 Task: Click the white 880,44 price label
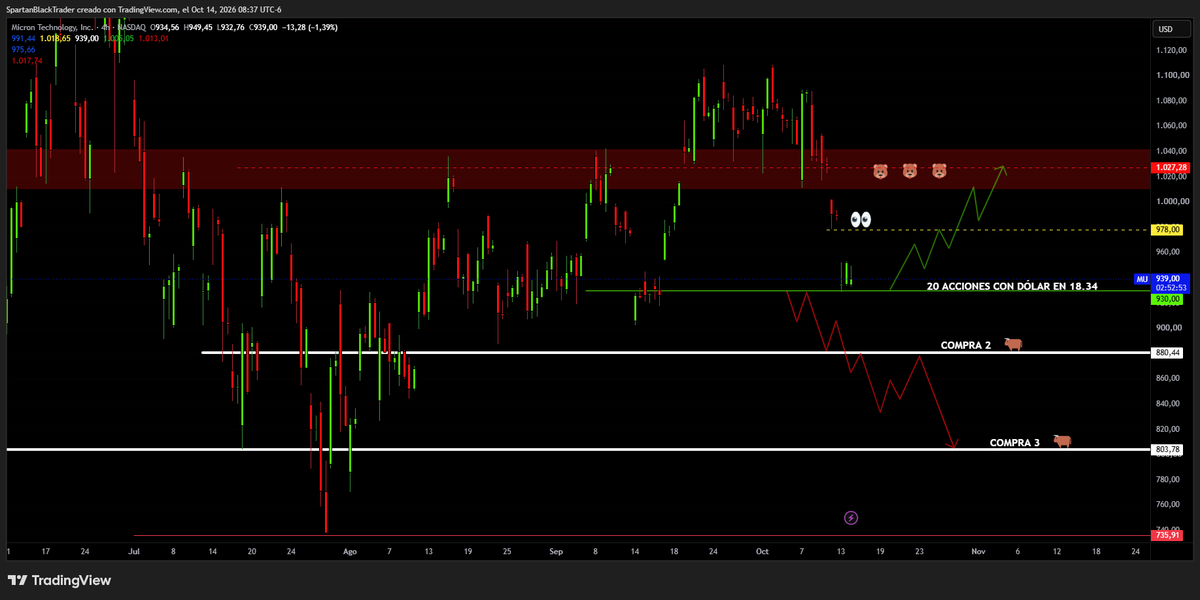tap(1168, 352)
